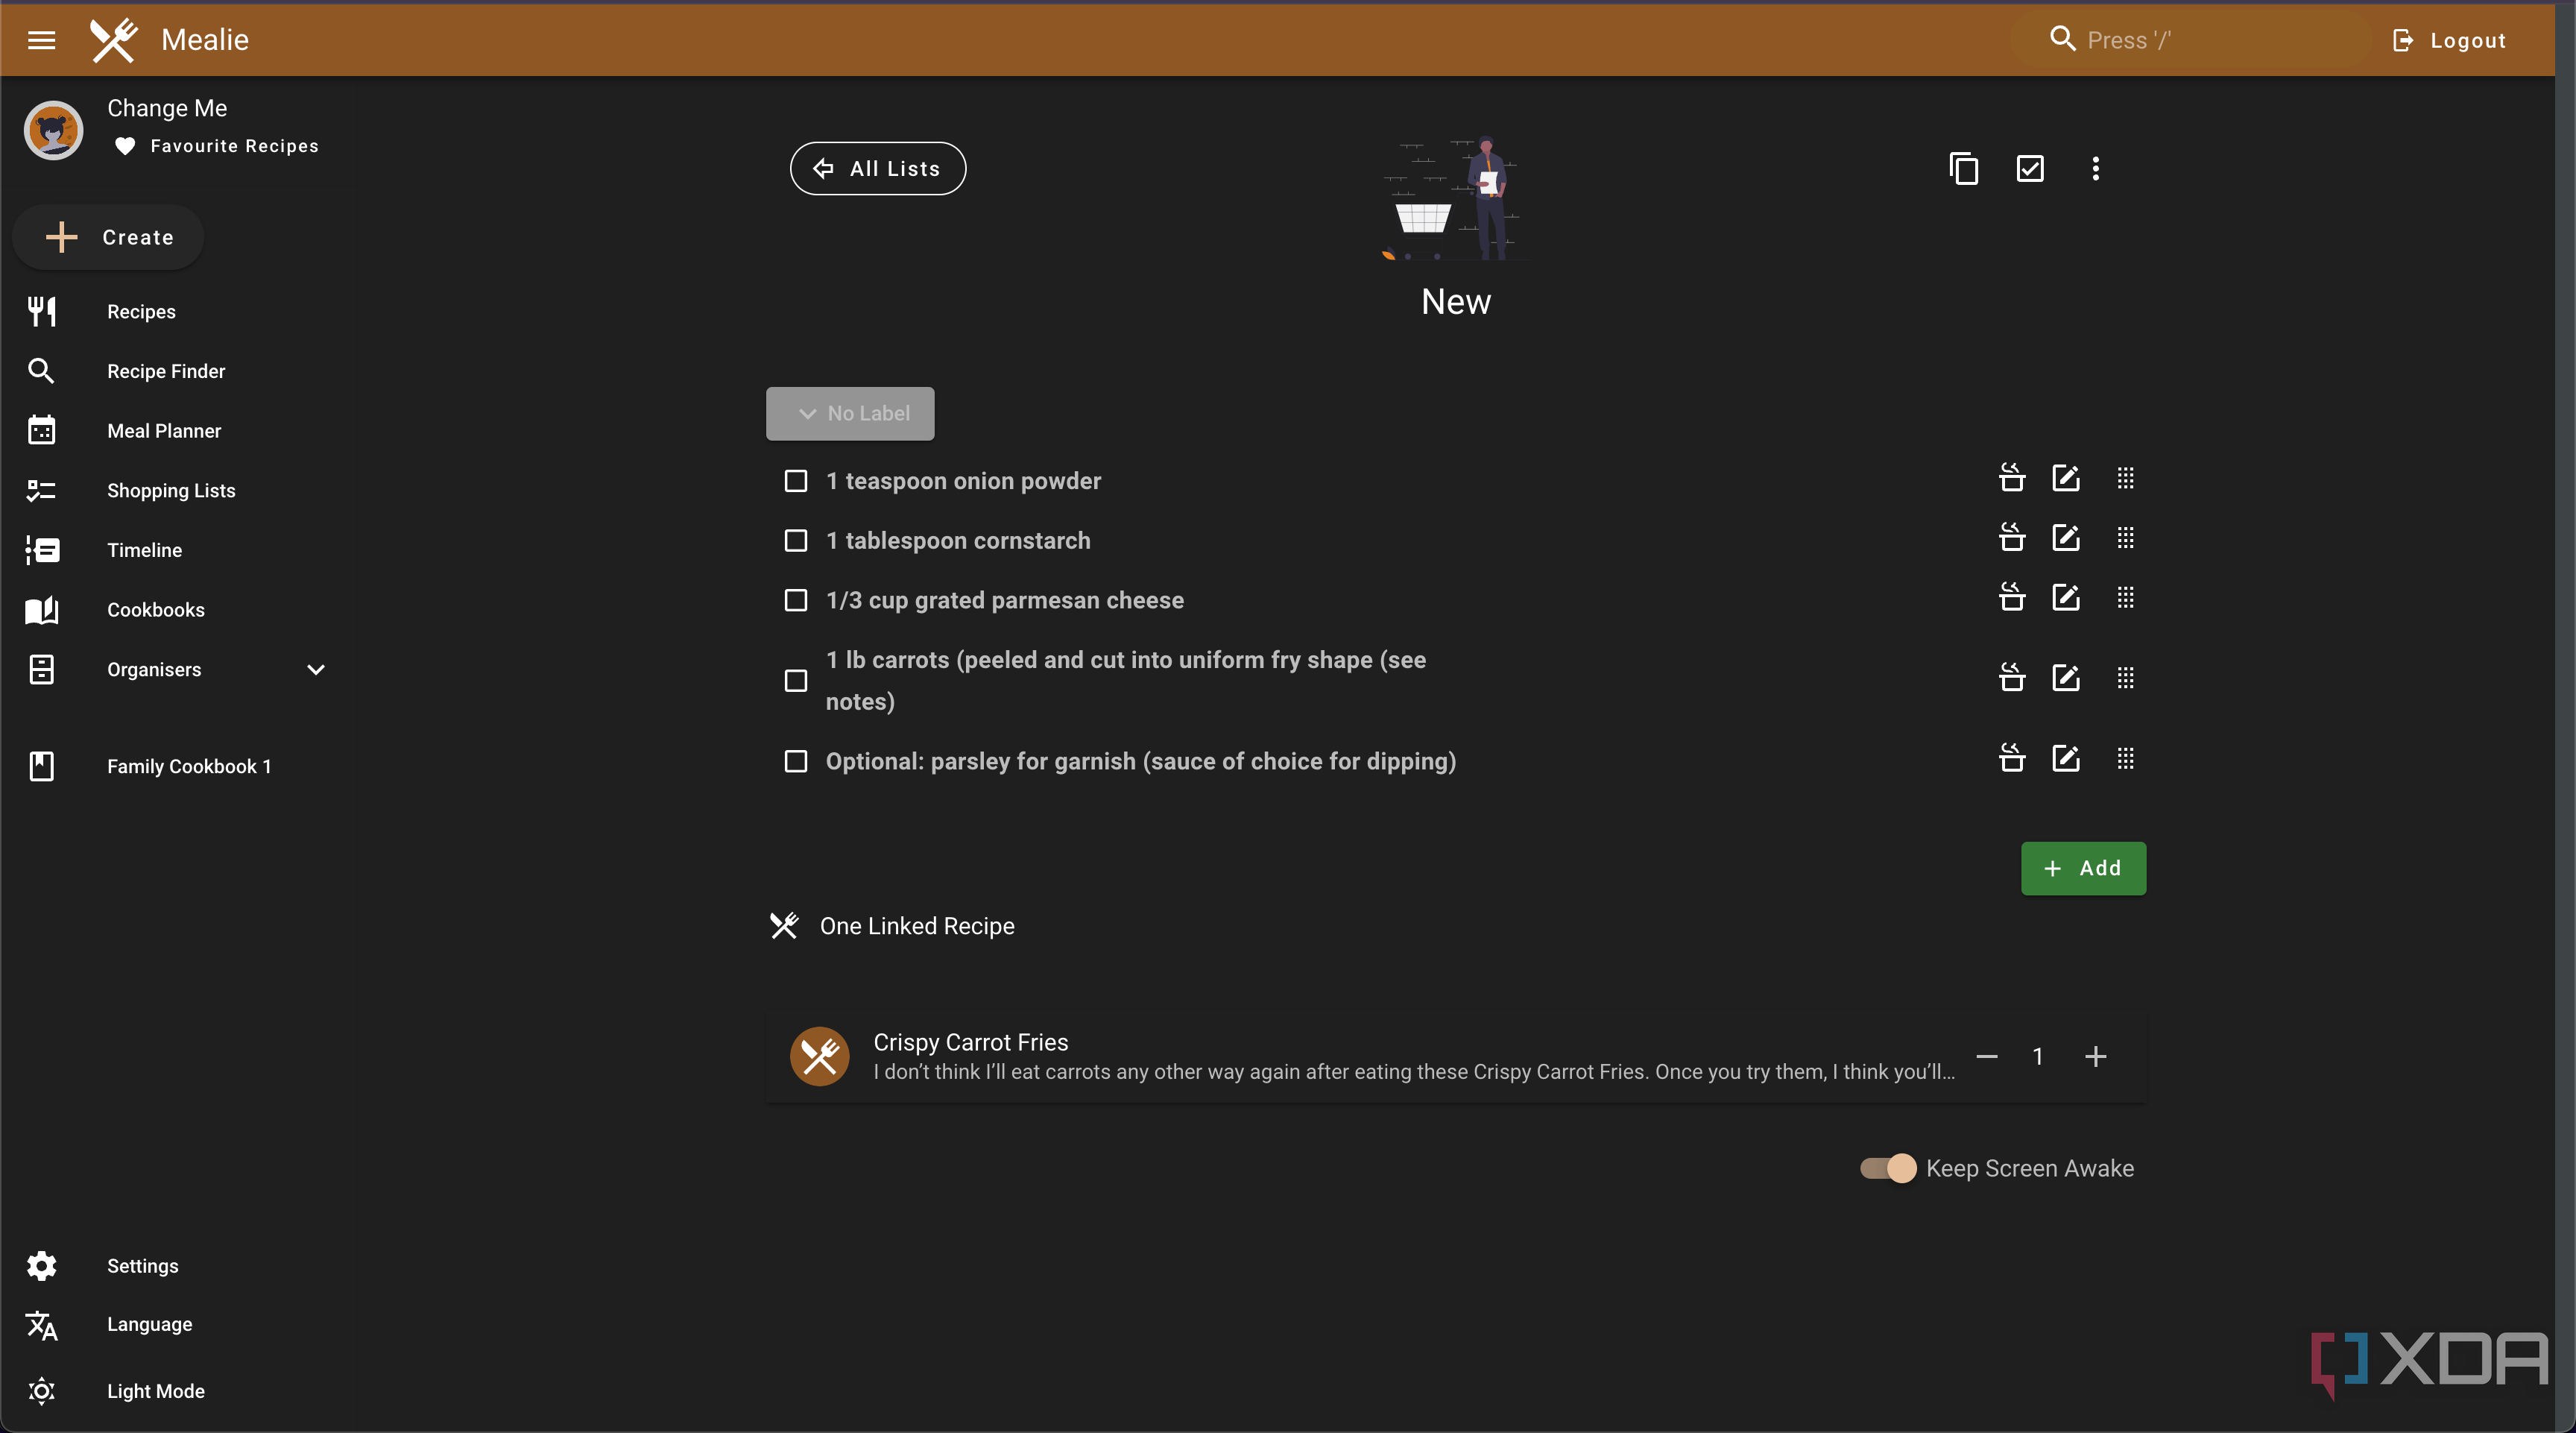The height and width of the screenshot is (1433, 2576).
Task: Edit the onion powder item
Action: tap(2066, 479)
